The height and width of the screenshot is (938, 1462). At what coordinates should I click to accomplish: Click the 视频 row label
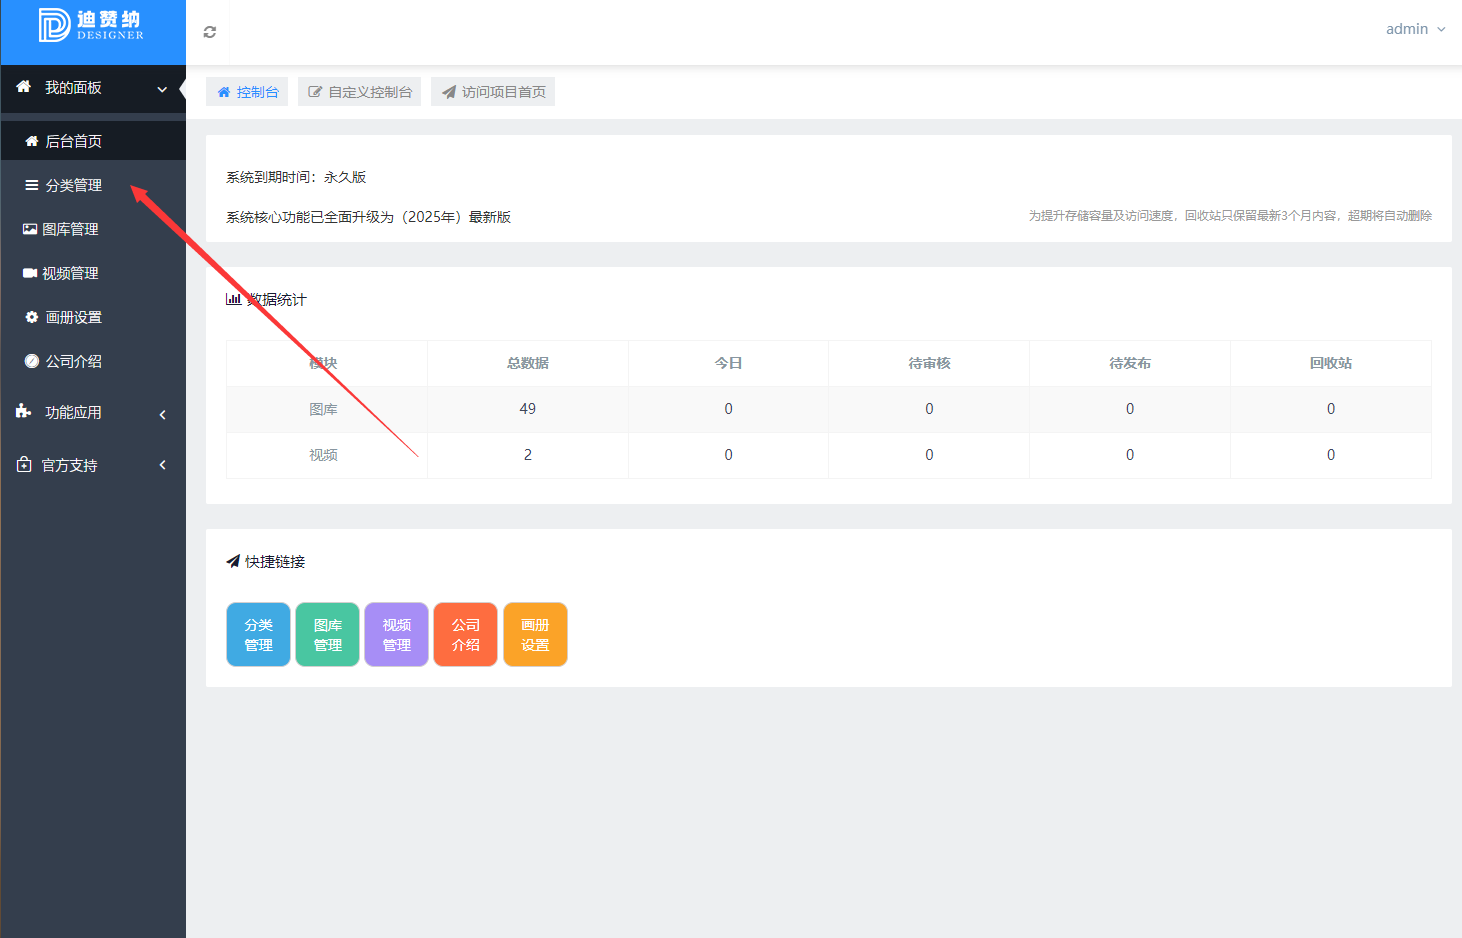[323, 455]
